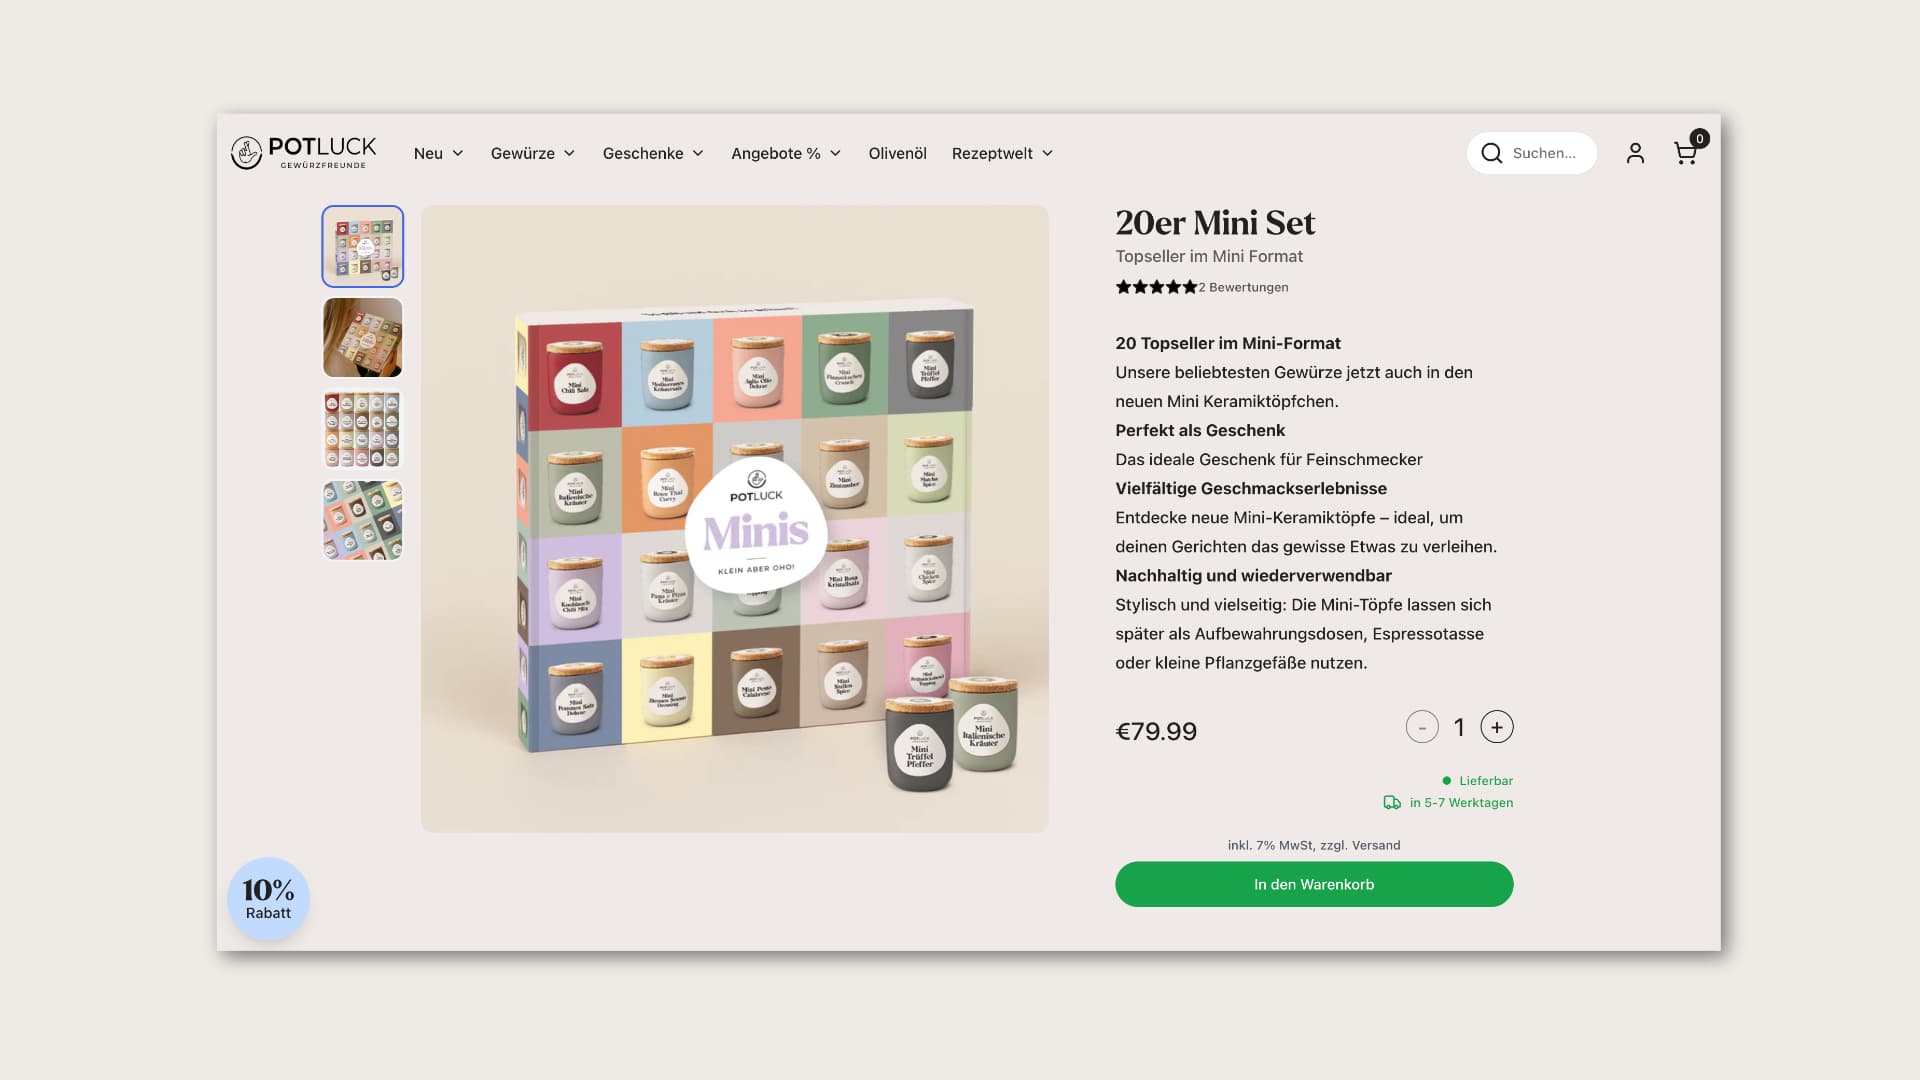Screen dimensions: 1920x1080
Task: Click the five-star rating icons
Action: coord(1156,287)
